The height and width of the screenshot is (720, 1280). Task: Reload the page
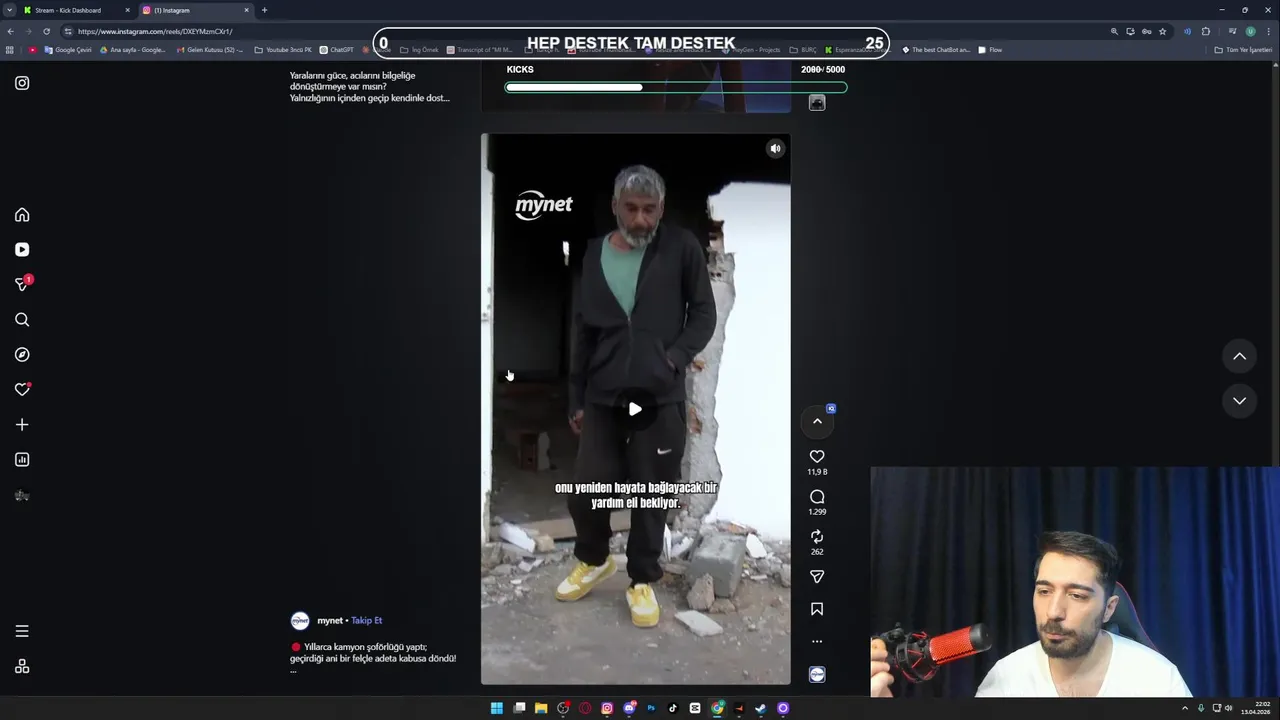point(46,31)
